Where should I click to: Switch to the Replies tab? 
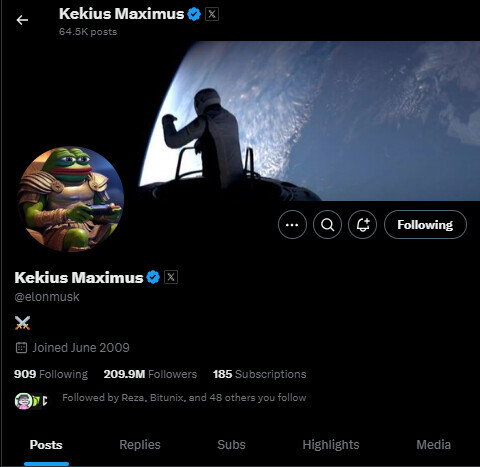140,445
